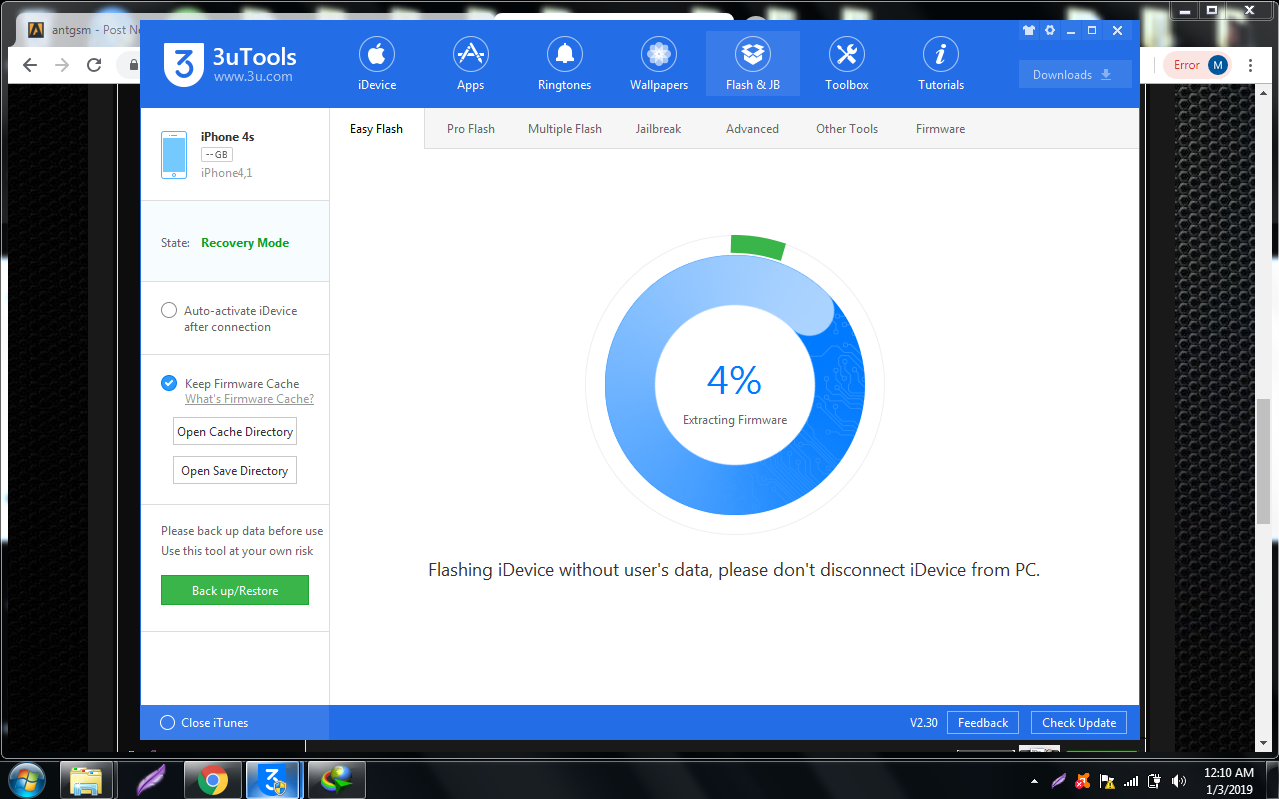Click the Recovery Mode state text
1279x799 pixels.
click(245, 242)
